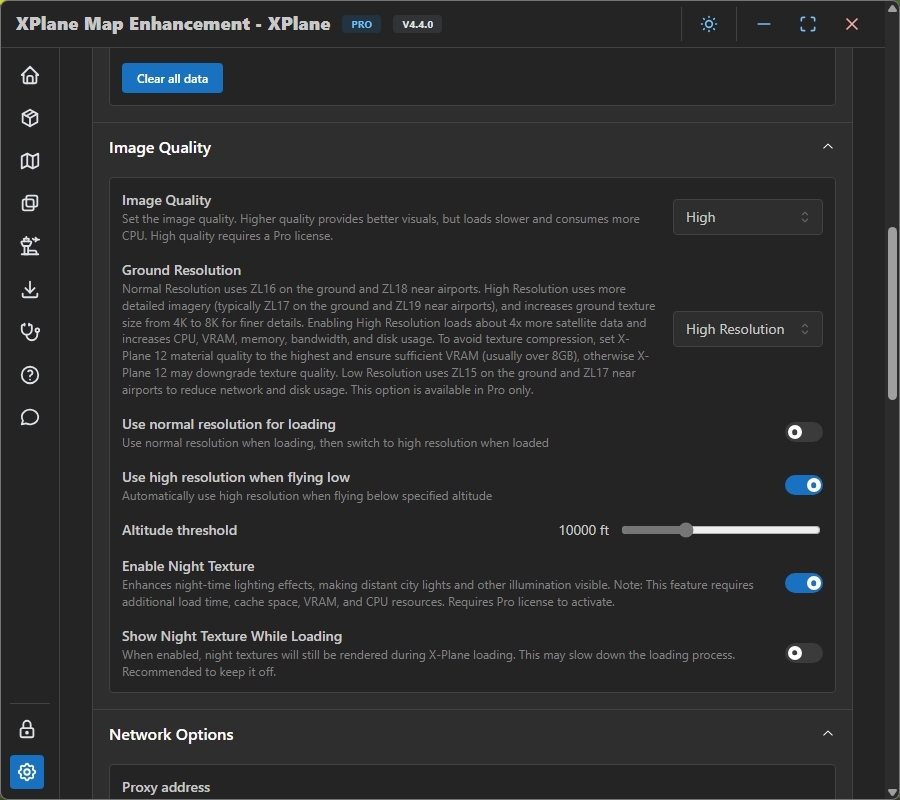Collapse the Image Quality section
The width and height of the screenshot is (900, 800).
click(x=827, y=147)
